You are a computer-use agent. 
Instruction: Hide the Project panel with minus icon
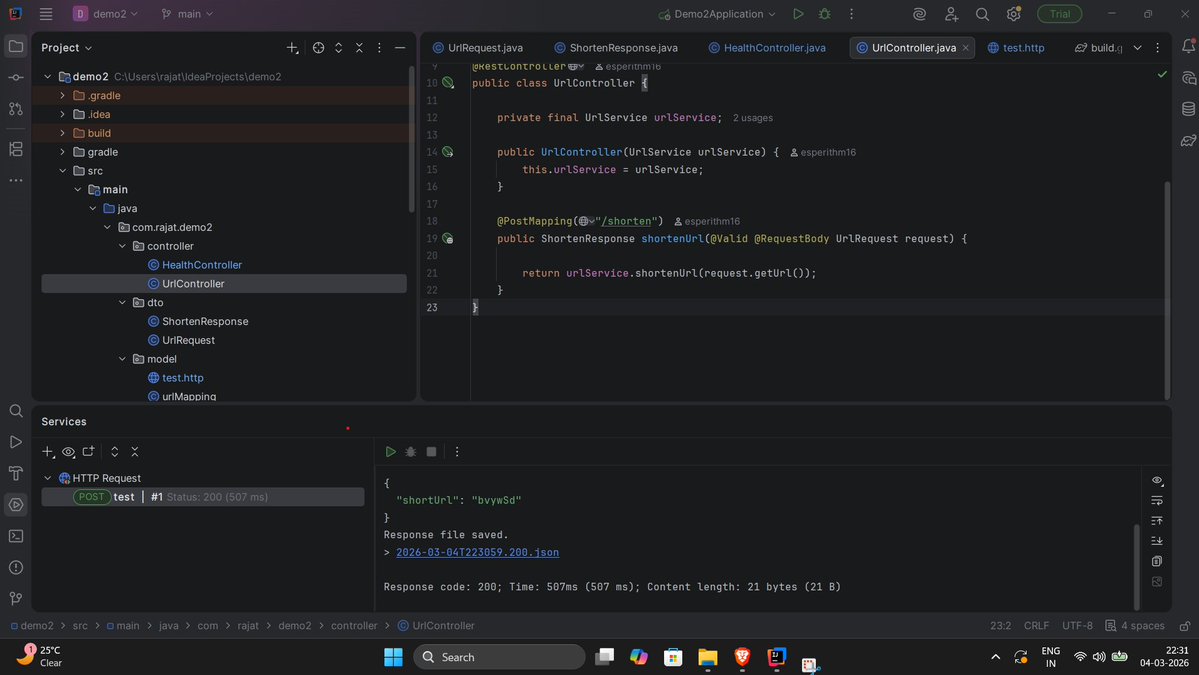400,47
